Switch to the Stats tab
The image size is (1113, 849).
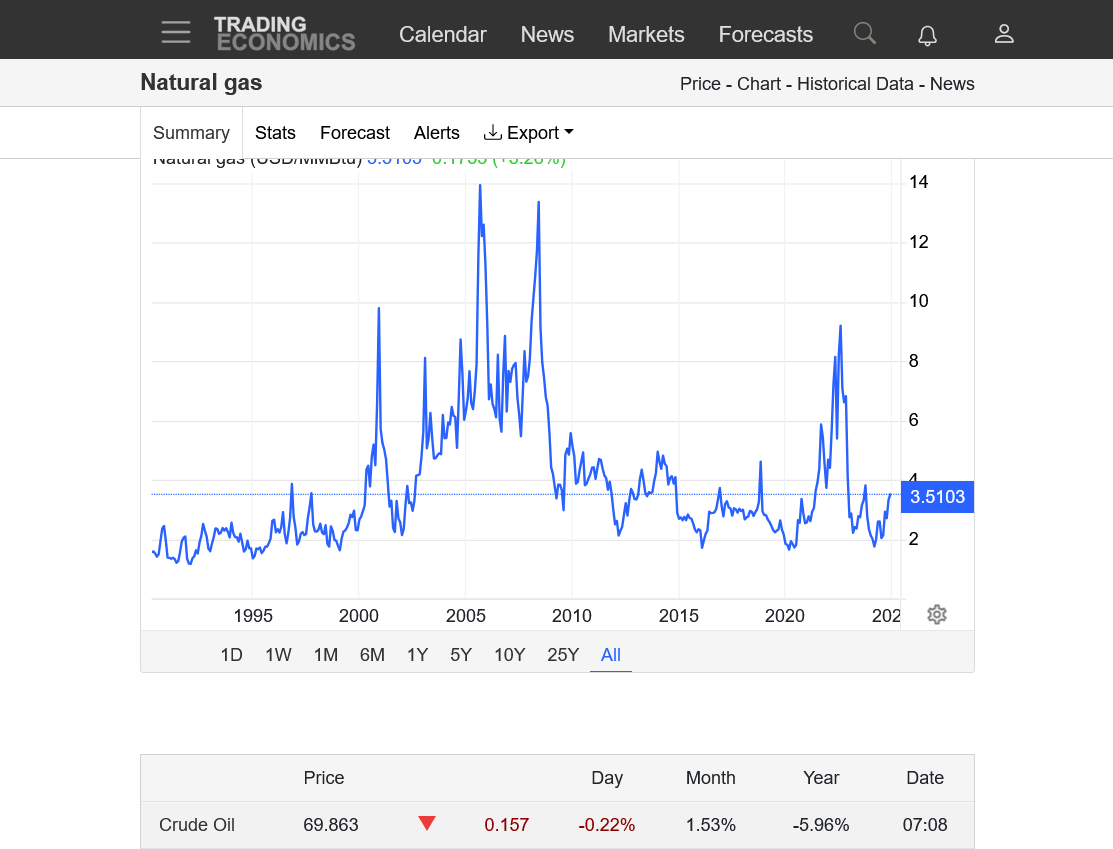coord(275,133)
